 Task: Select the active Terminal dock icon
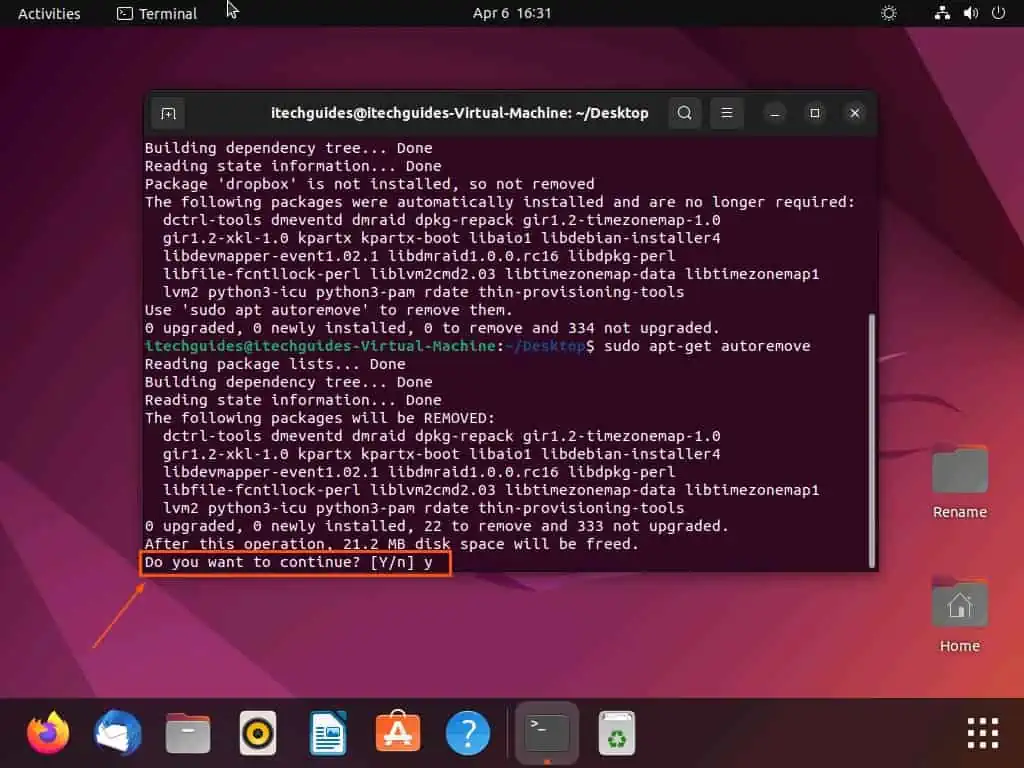[x=545, y=733]
